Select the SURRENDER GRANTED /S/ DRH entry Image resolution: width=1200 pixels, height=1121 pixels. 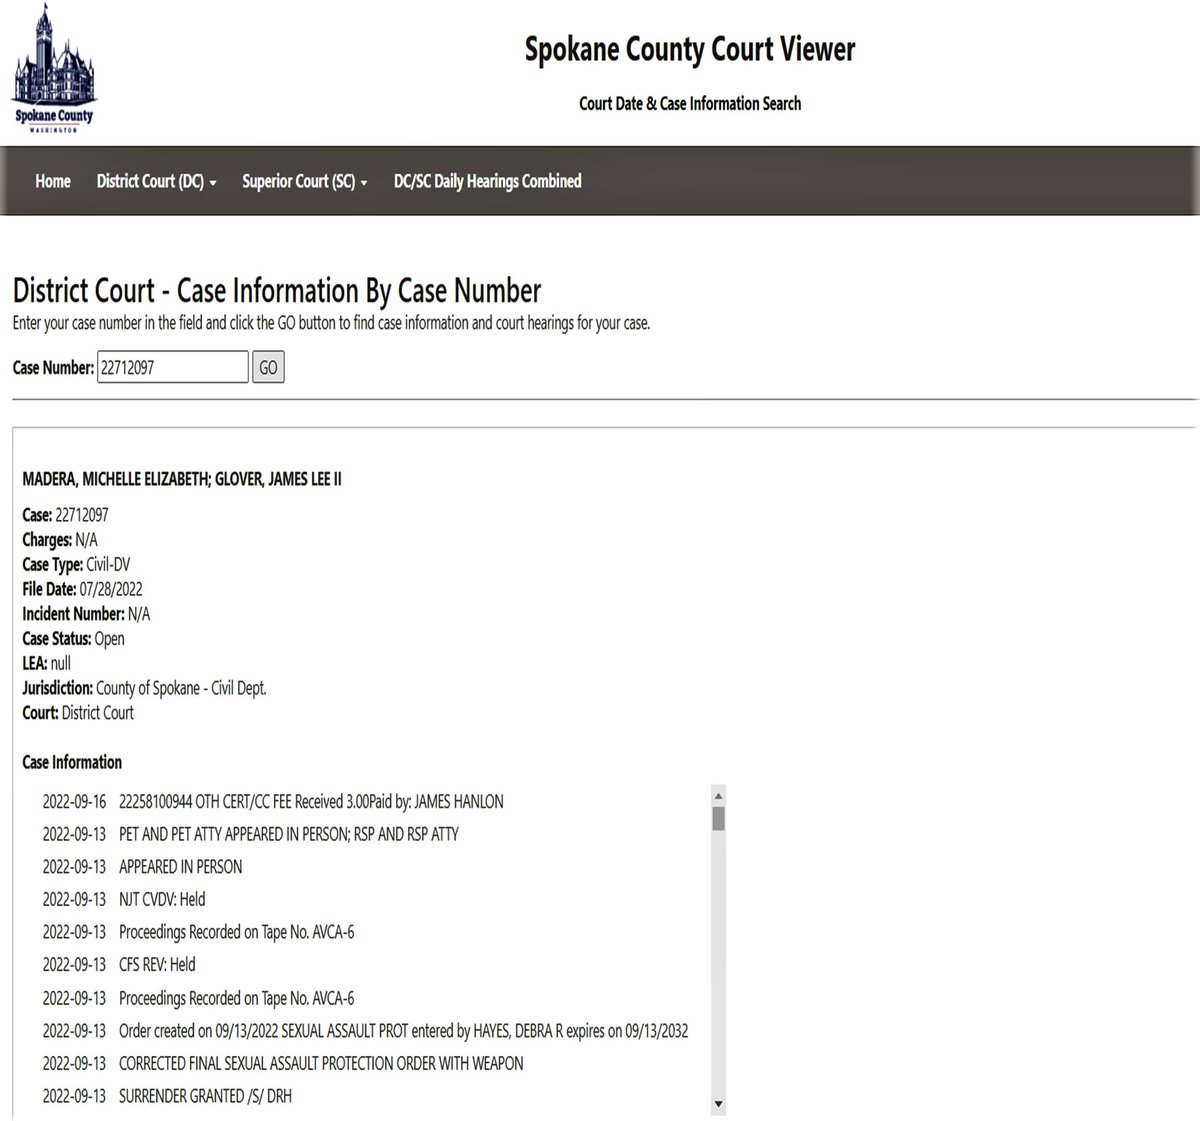[167, 1096]
